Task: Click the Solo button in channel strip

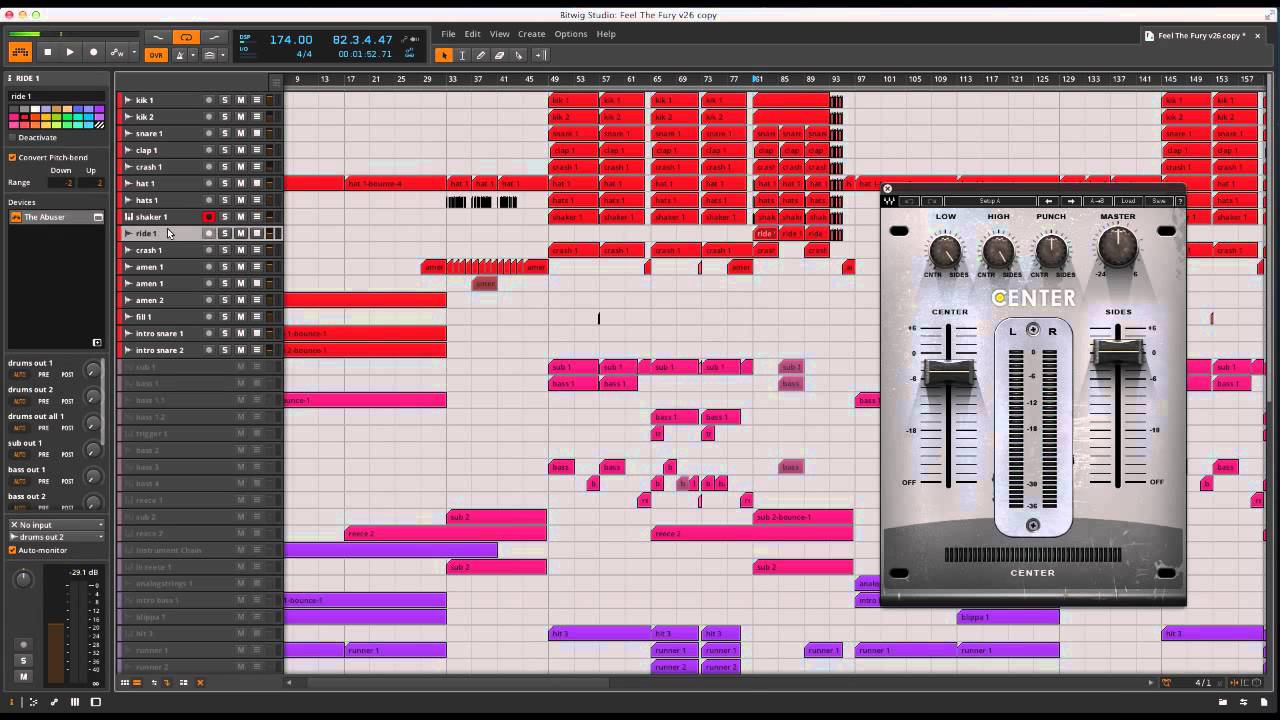Action: [23, 661]
